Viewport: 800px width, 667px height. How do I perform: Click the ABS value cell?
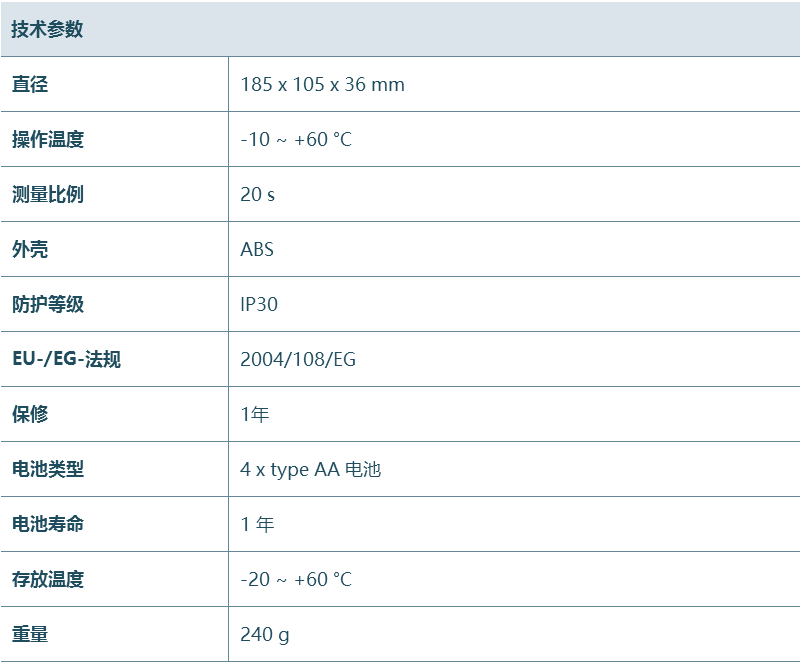click(257, 249)
